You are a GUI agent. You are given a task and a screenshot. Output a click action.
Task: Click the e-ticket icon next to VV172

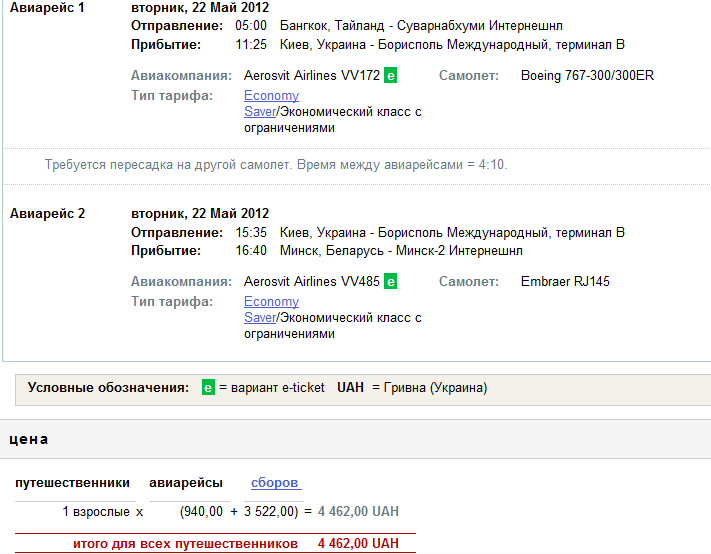click(390, 75)
